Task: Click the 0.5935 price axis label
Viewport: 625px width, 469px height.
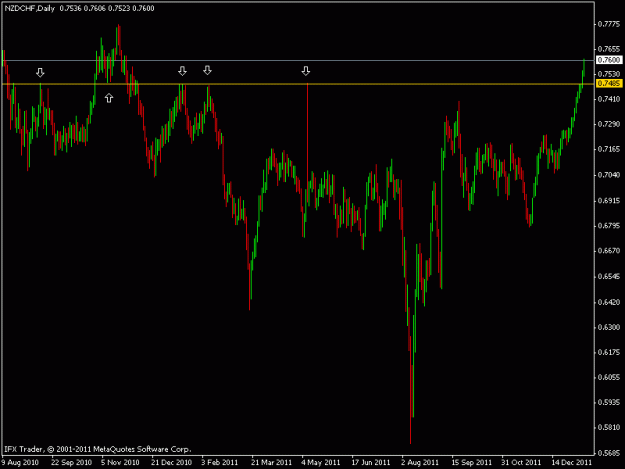Action: (x=609, y=402)
